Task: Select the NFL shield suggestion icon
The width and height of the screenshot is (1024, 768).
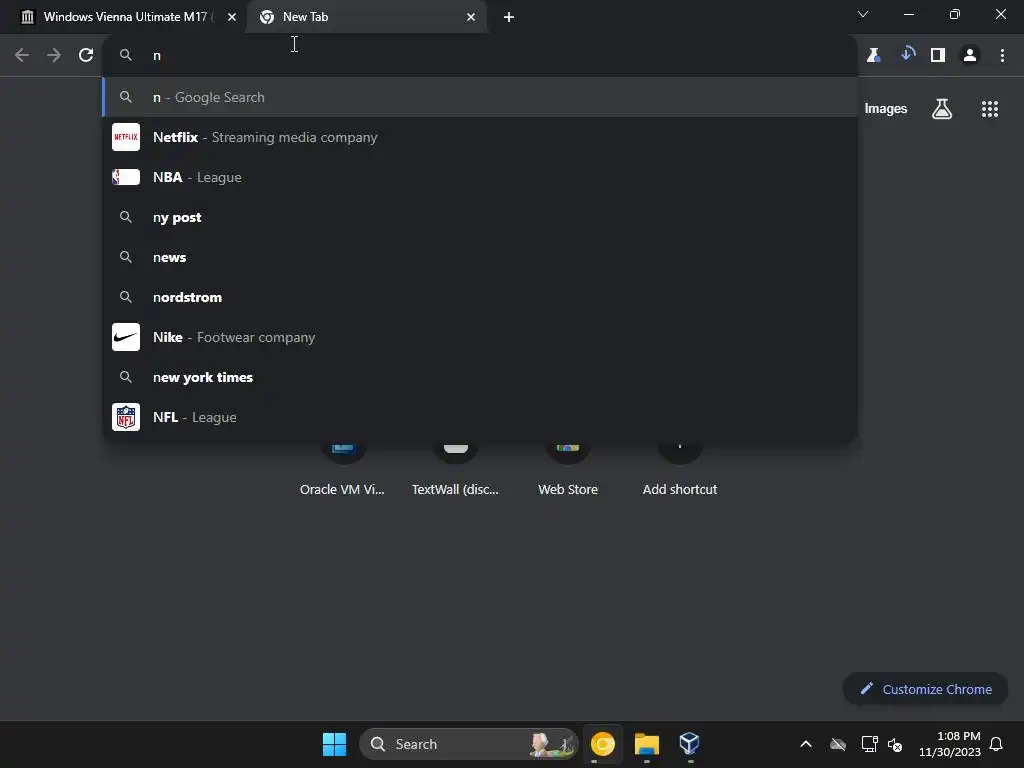Action: (126, 417)
